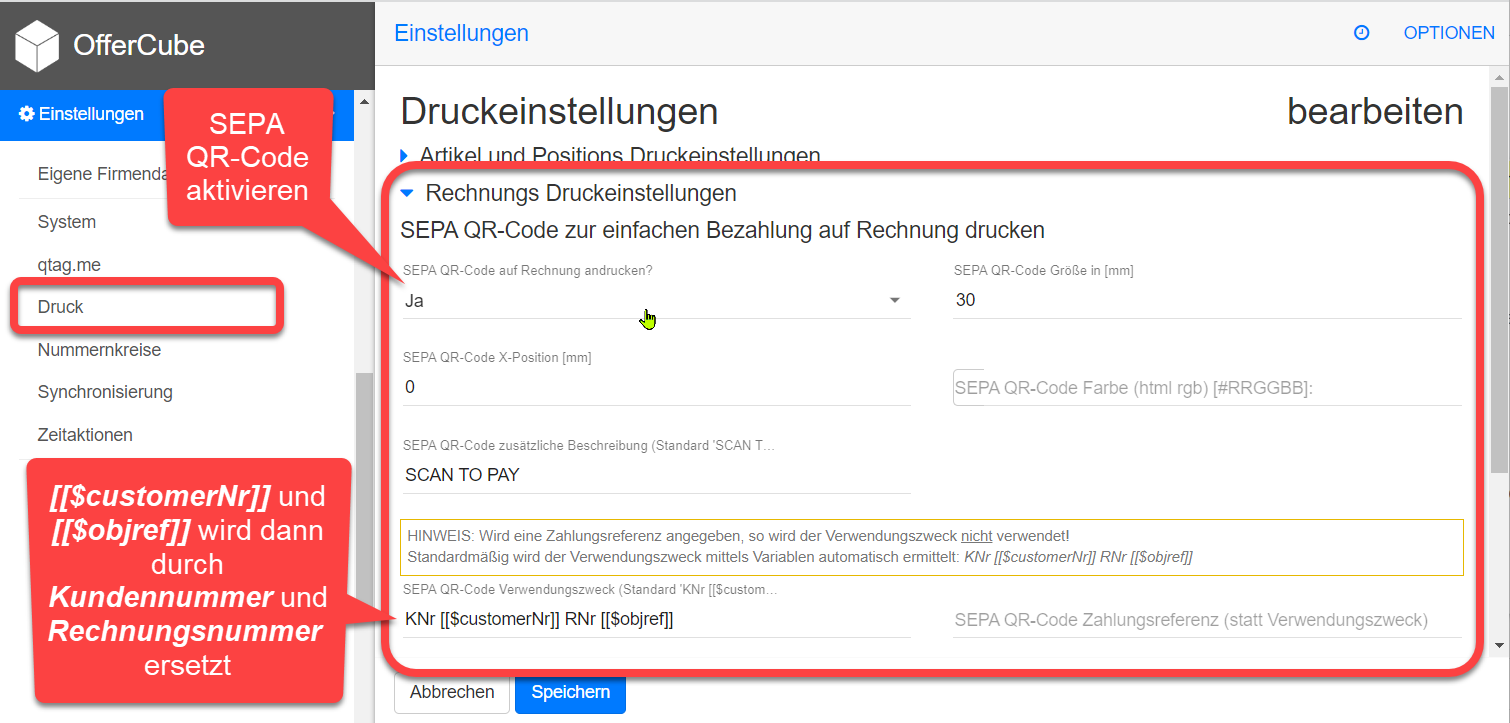Click the Abbrechen button
The height and width of the screenshot is (723, 1510).
click(452, 692)
